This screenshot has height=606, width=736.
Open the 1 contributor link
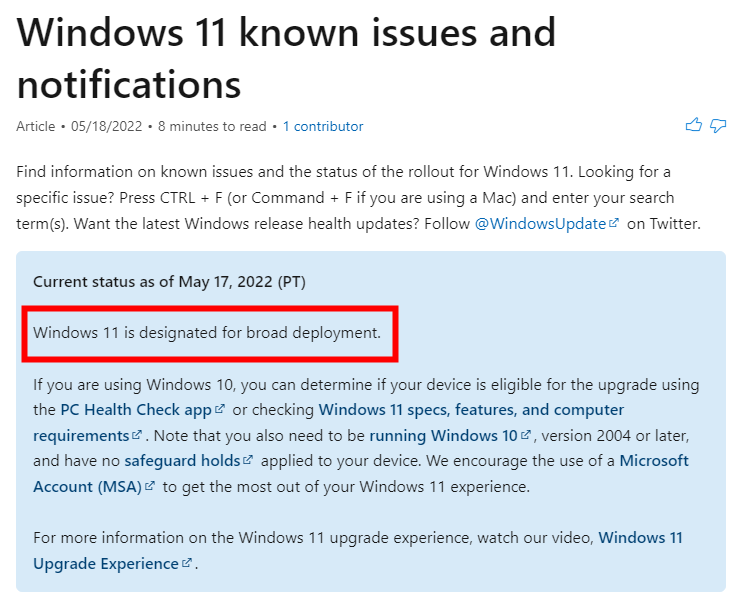[323, 126]
